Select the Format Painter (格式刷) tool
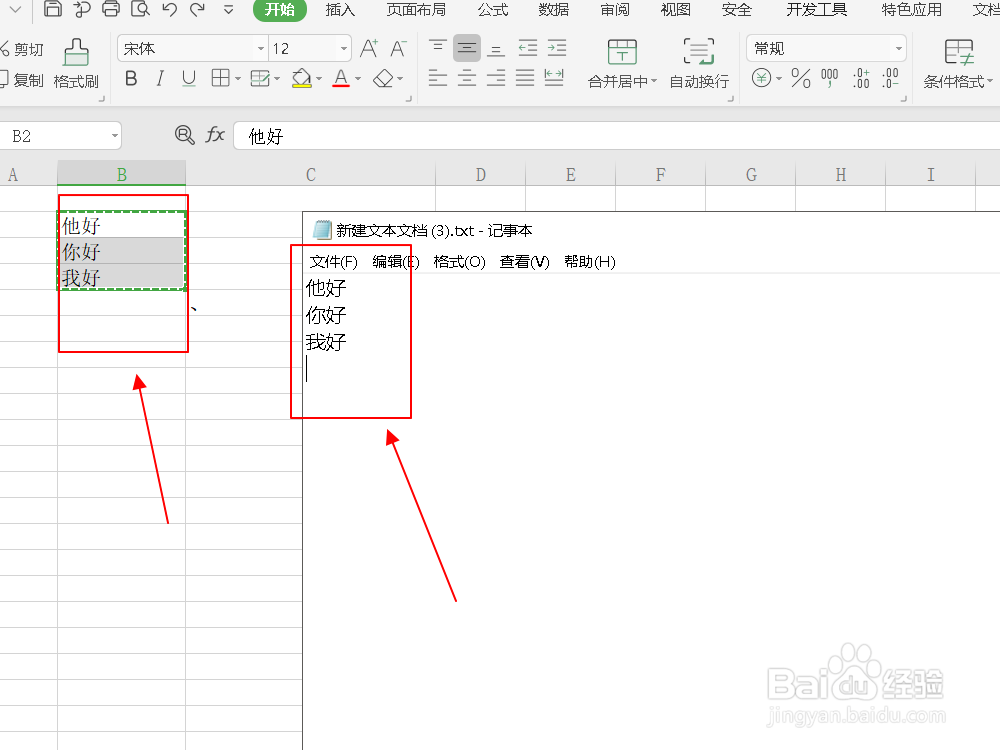The height and width of the screenshot is (750, 1000). [76, 62]
